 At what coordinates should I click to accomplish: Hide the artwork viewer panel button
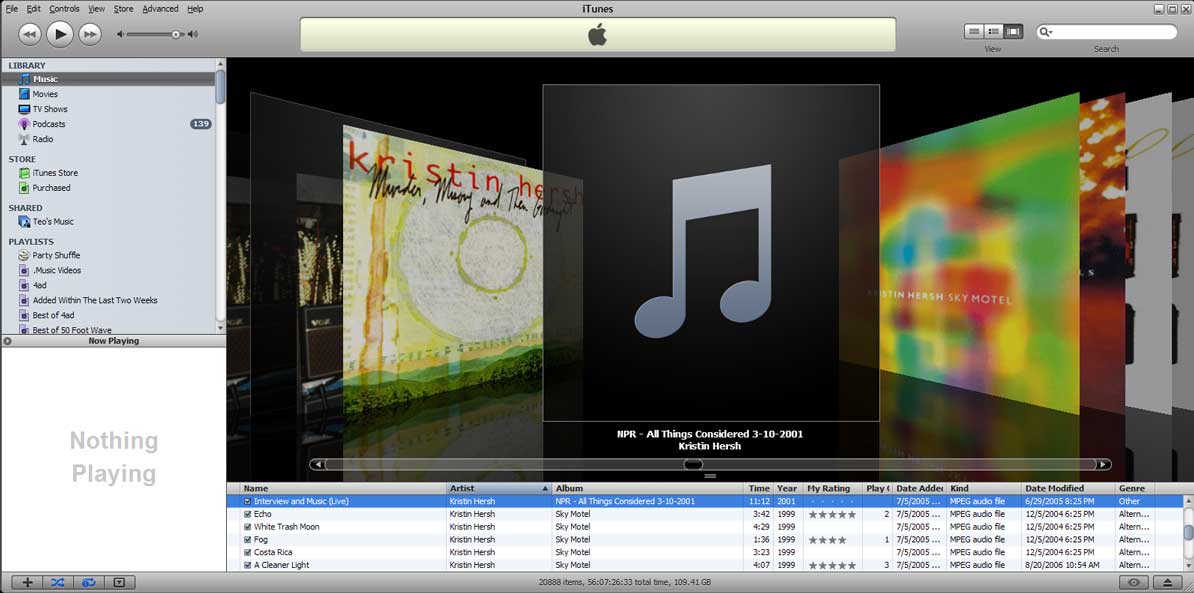point(119,582)
